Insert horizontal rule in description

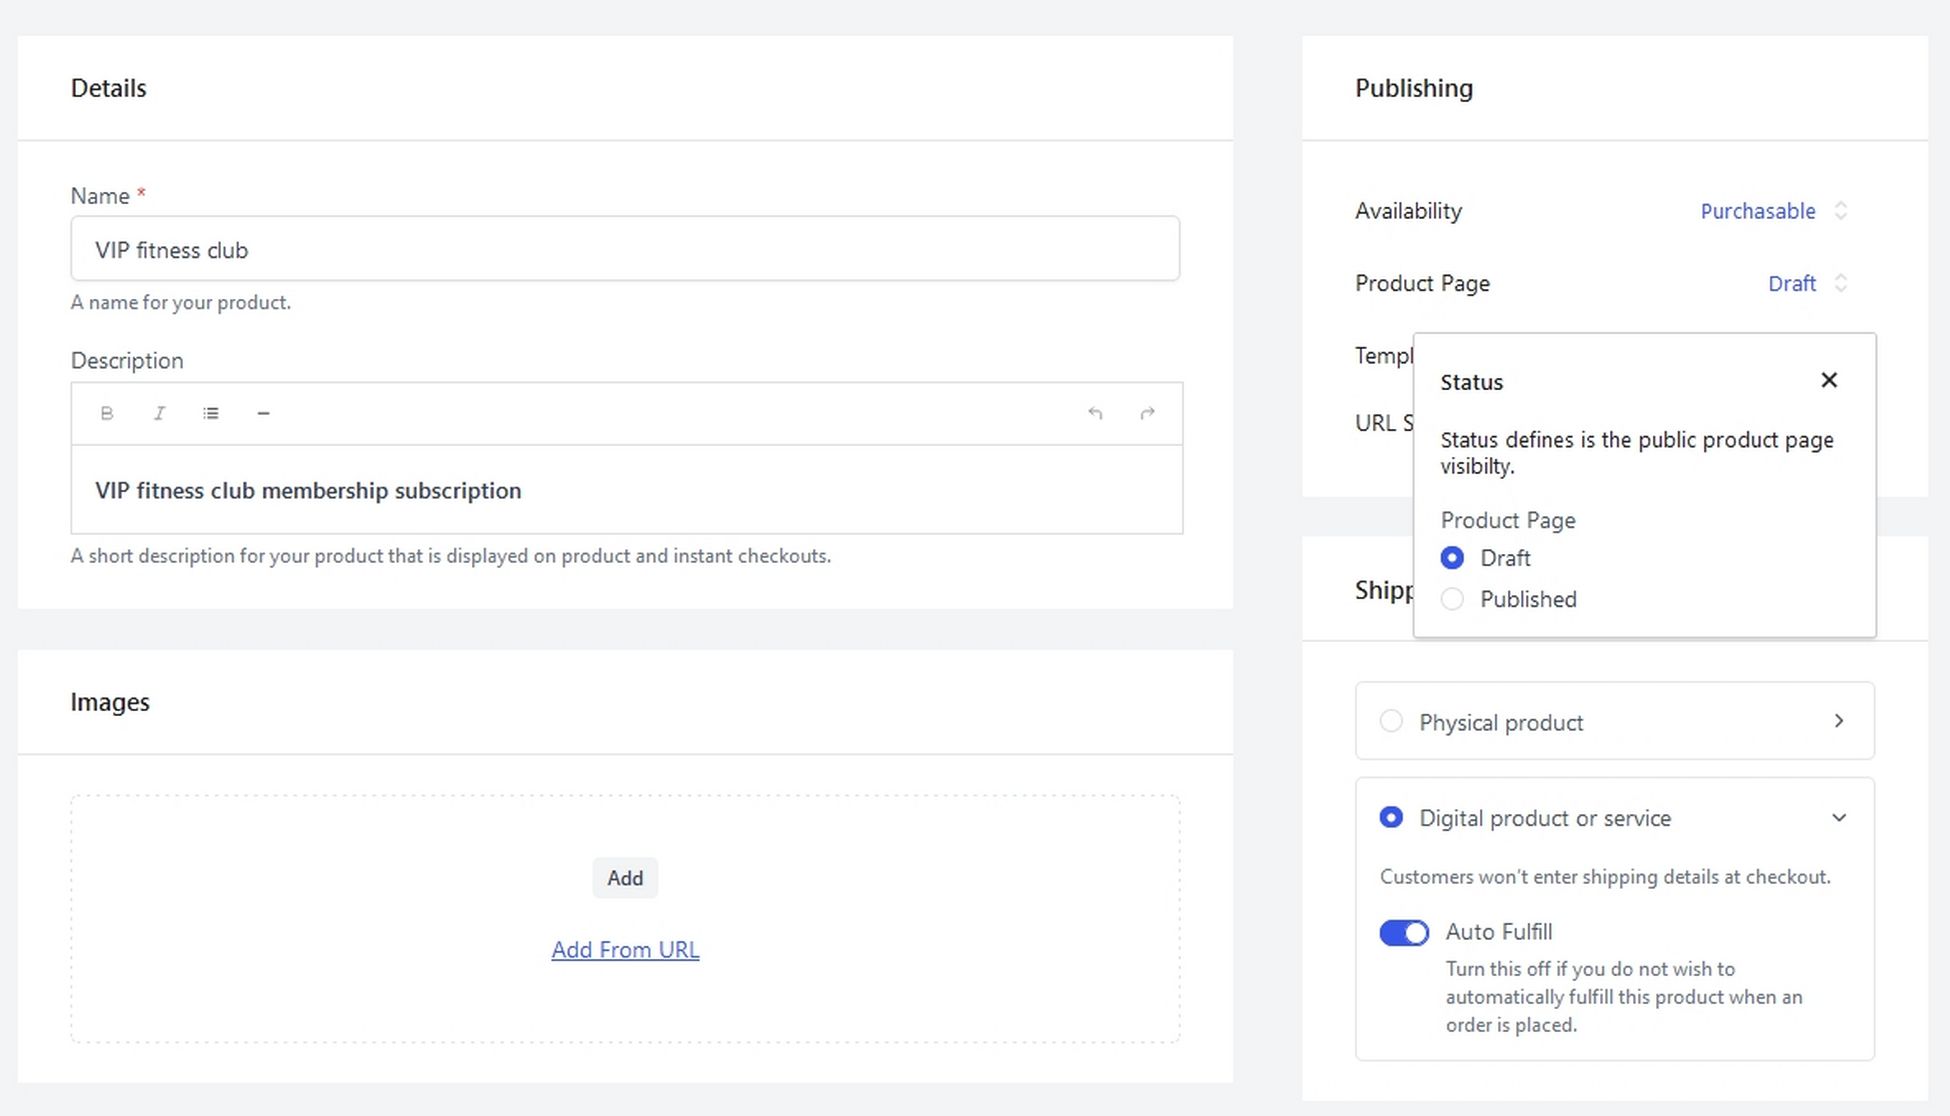click(263, 413)
